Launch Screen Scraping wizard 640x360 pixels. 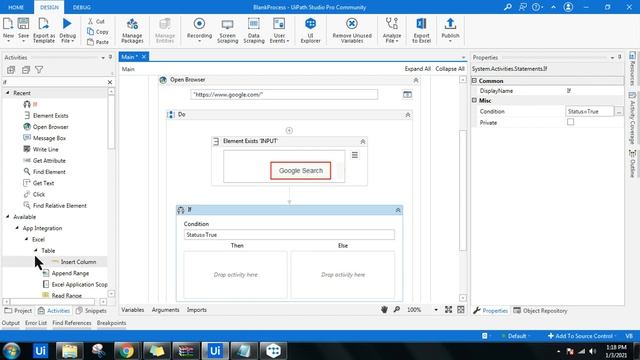pos(227,31)
